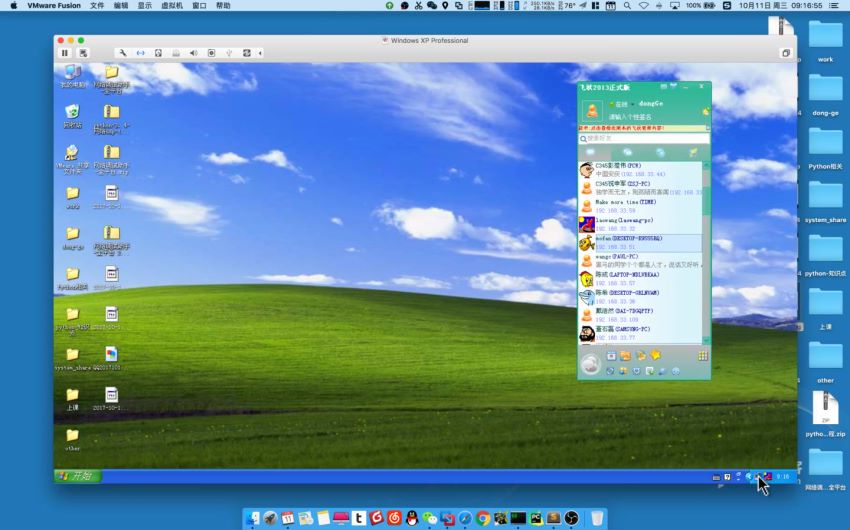The image size is (850, 530).
Task: Click the XP Start button
Action: (x=79, y=476)
